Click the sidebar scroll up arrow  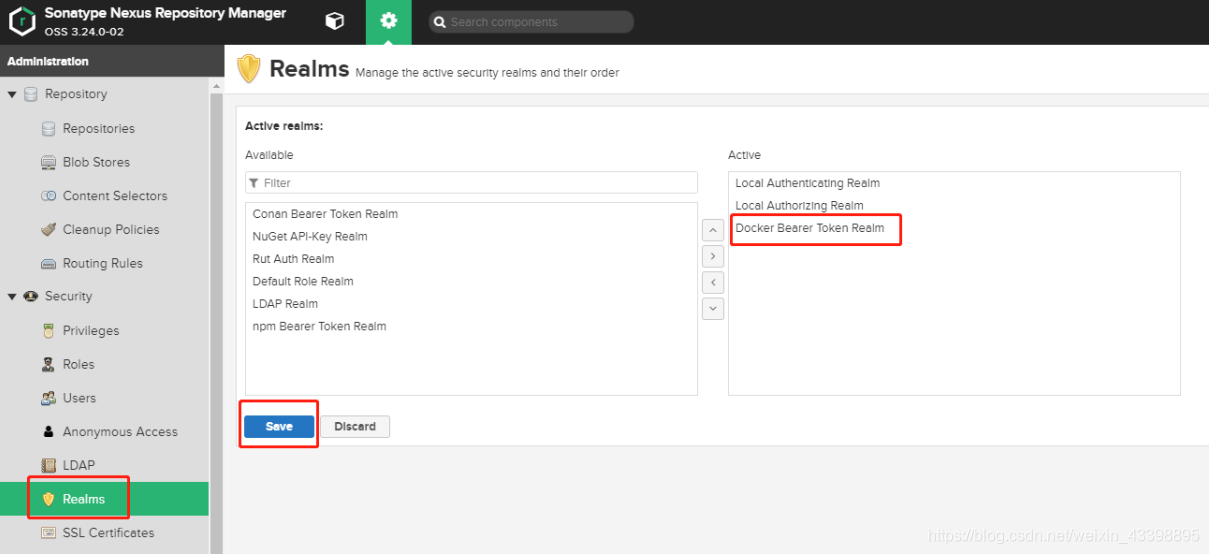point(216,87)
